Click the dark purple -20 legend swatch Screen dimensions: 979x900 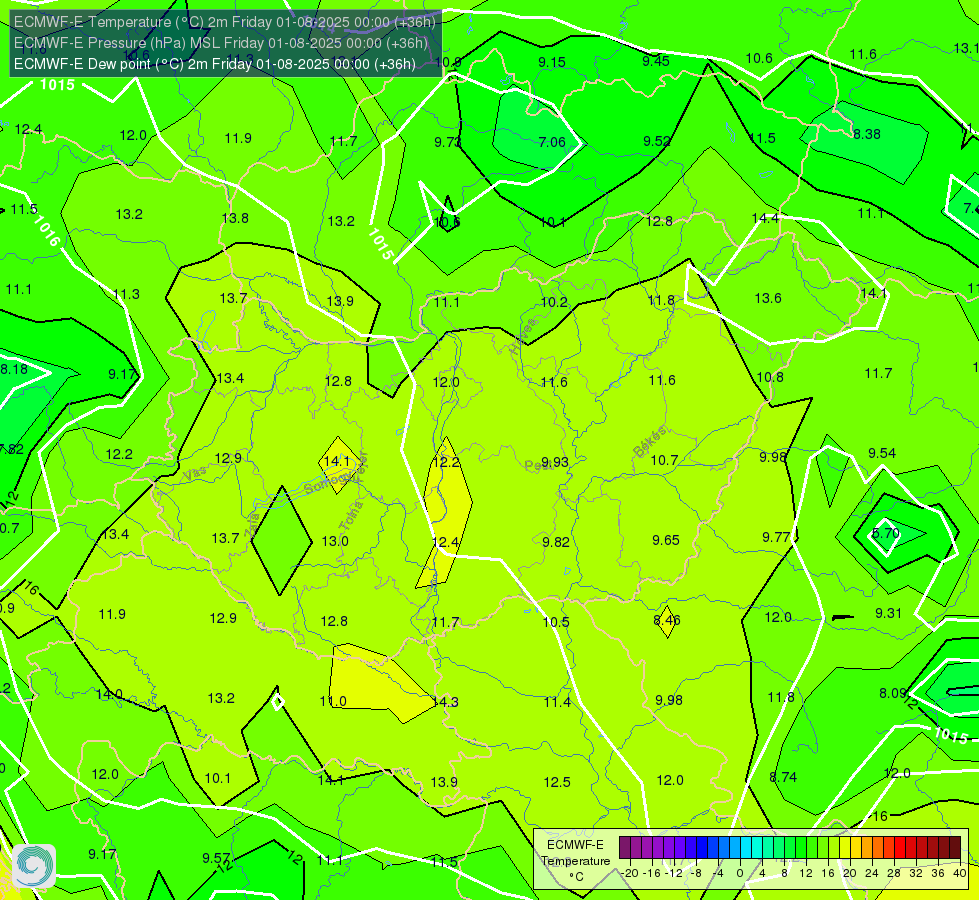click(625, 848)
